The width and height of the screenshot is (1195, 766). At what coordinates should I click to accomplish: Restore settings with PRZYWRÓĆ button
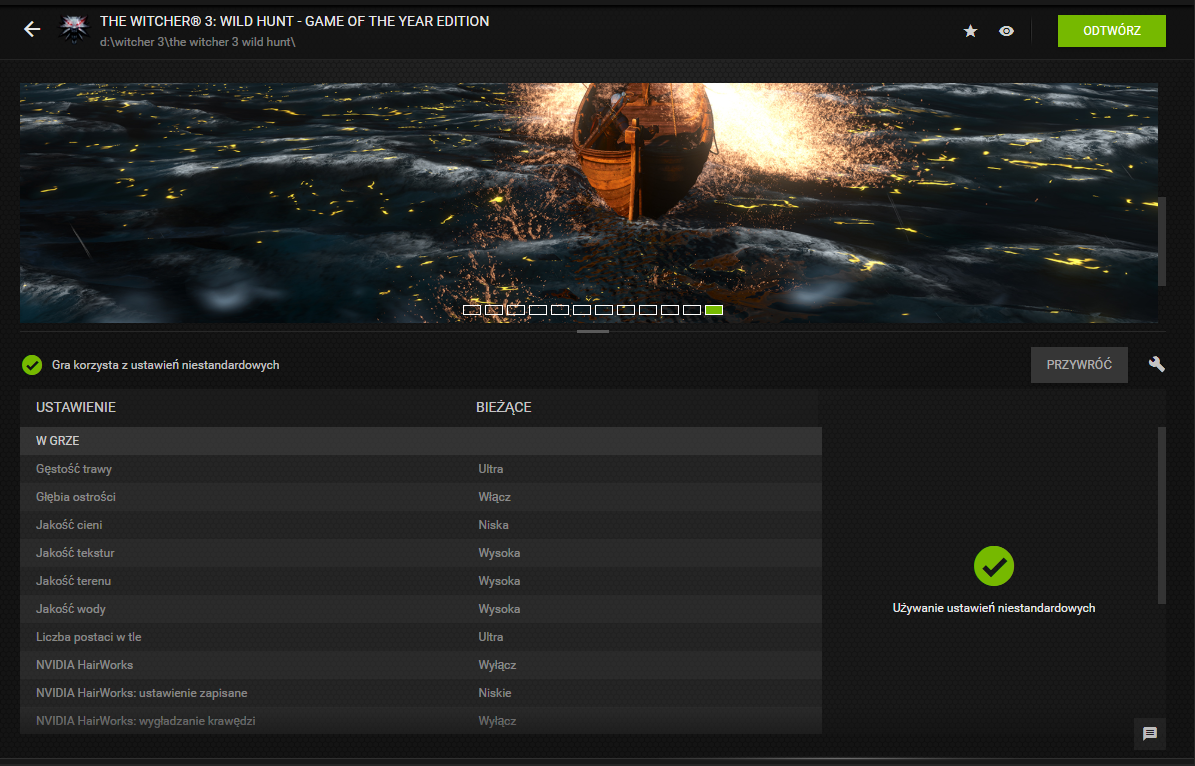(x=1078, y=365)
